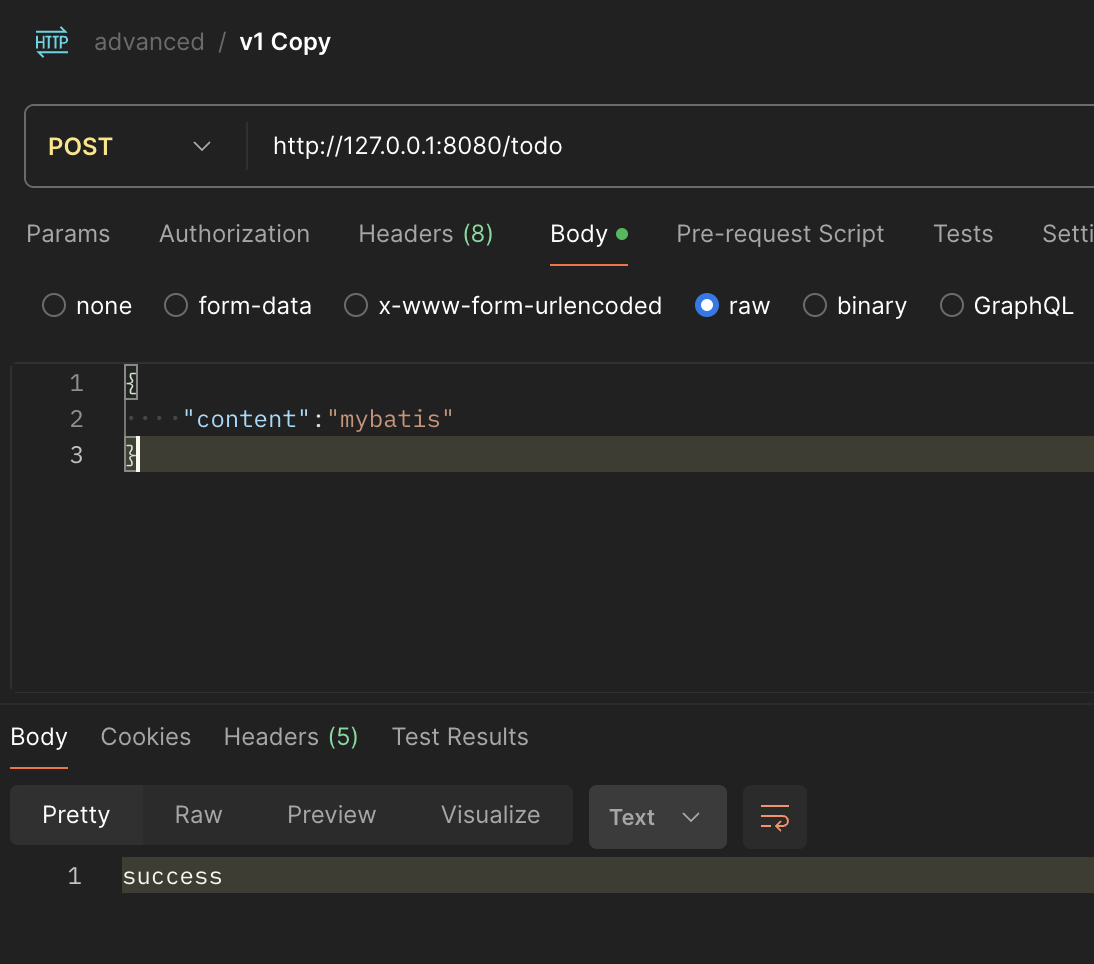Select the GraphQL body option
Screen dimensions: 1094x964
tap(1007, 306)
